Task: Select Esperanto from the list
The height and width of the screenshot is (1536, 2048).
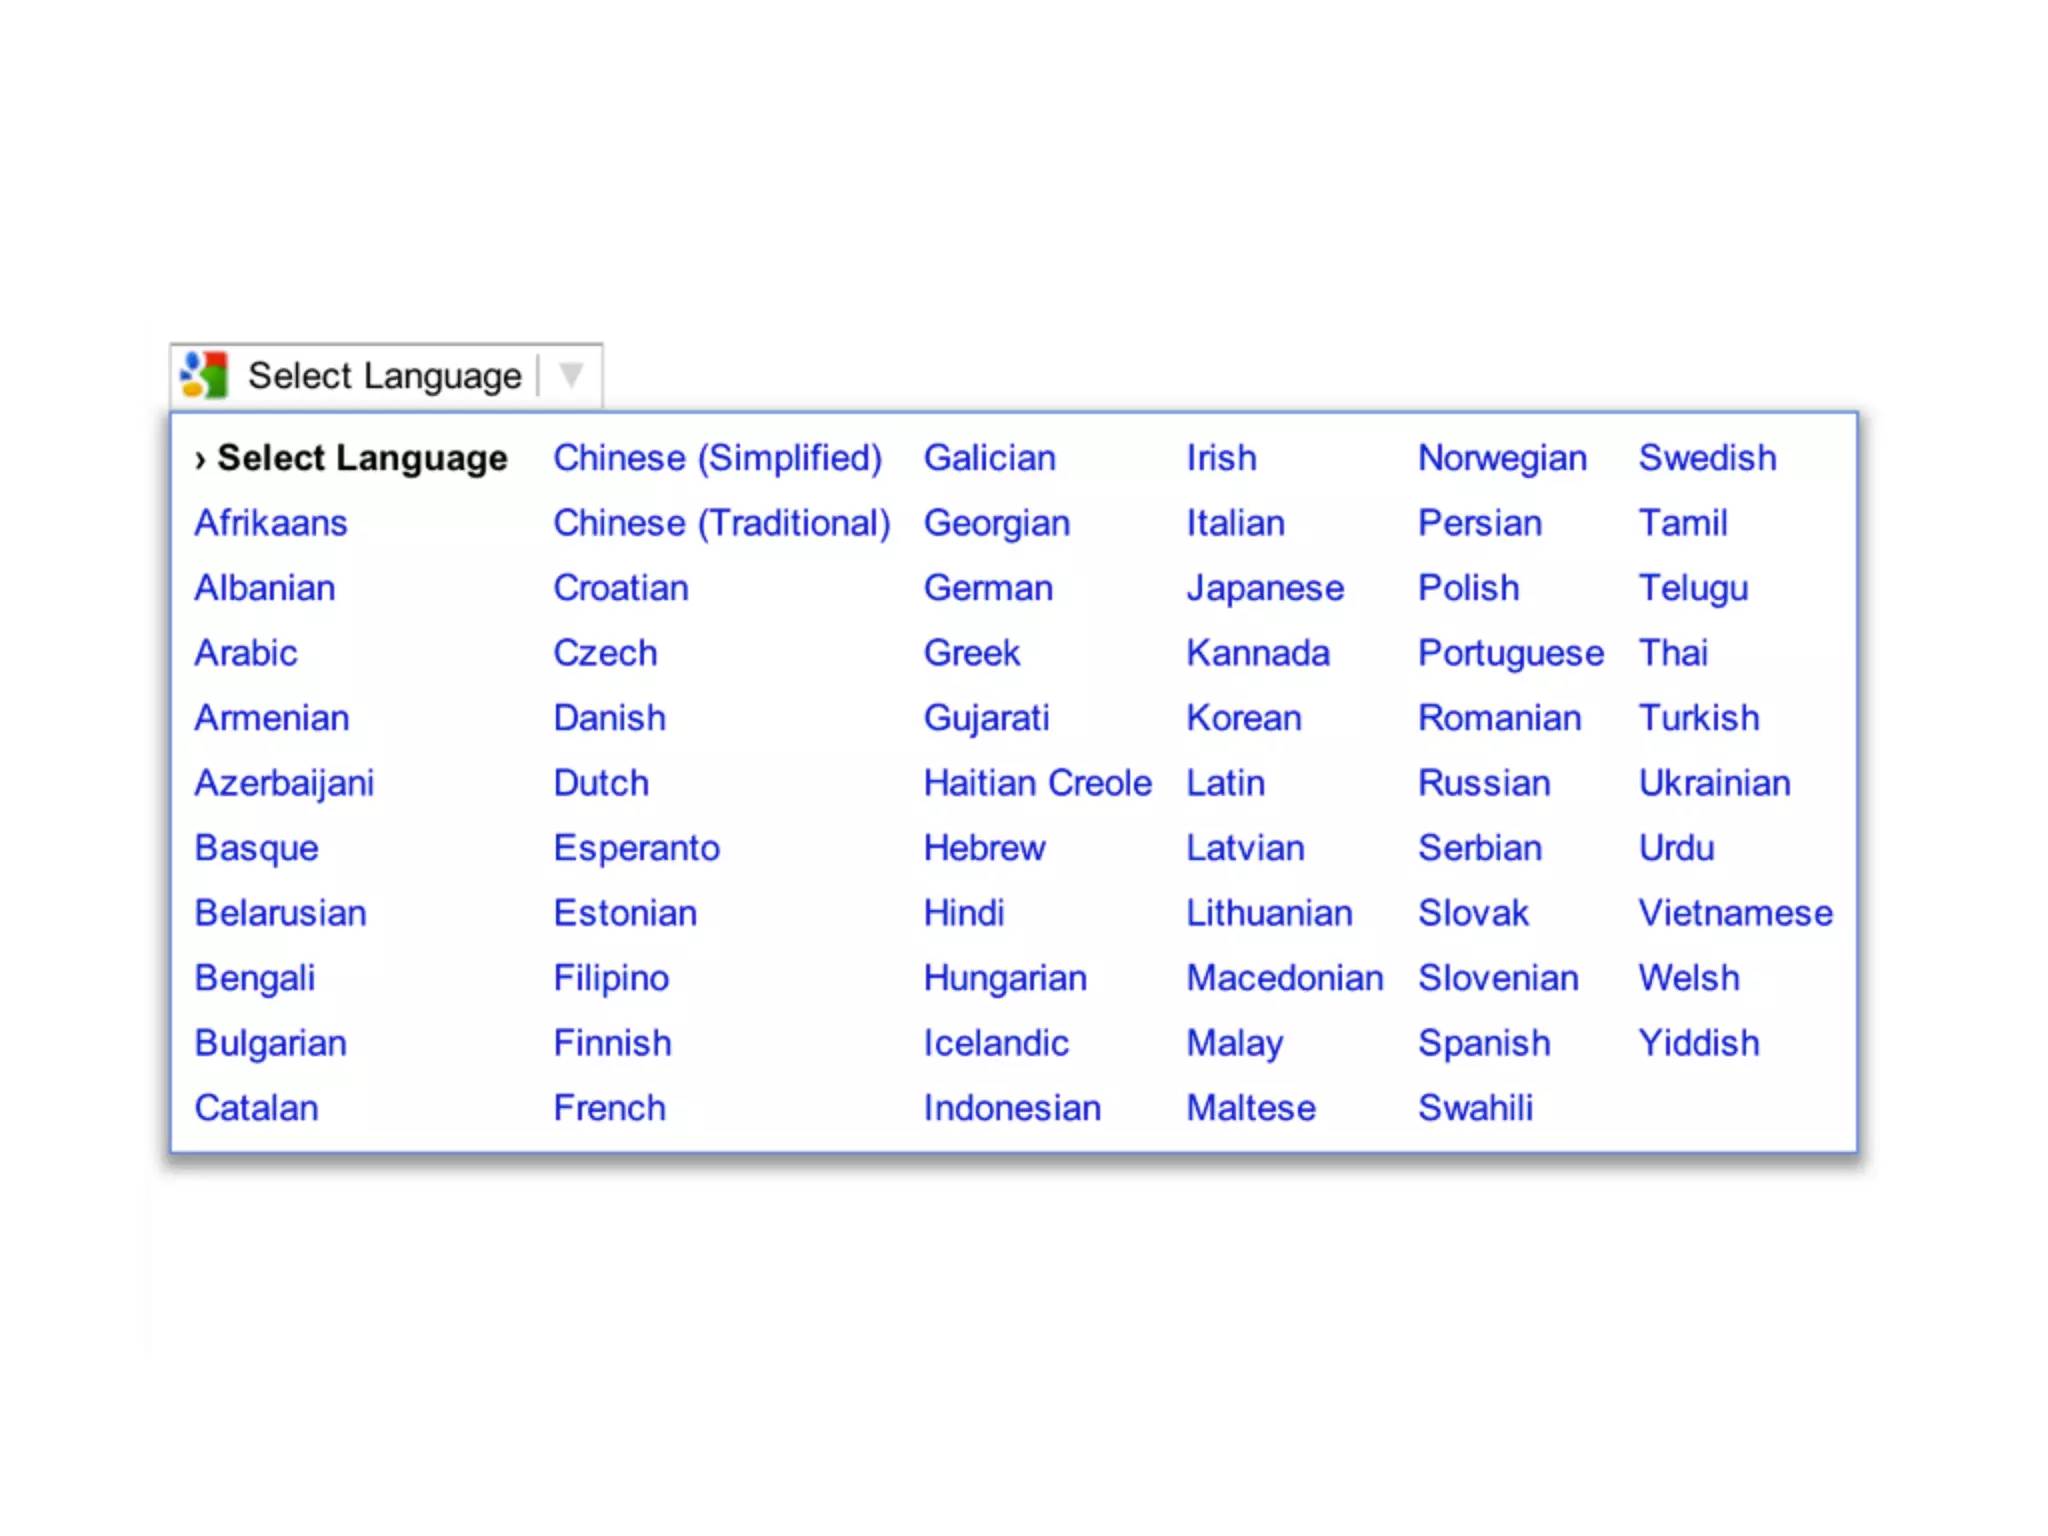Action: 637,848
